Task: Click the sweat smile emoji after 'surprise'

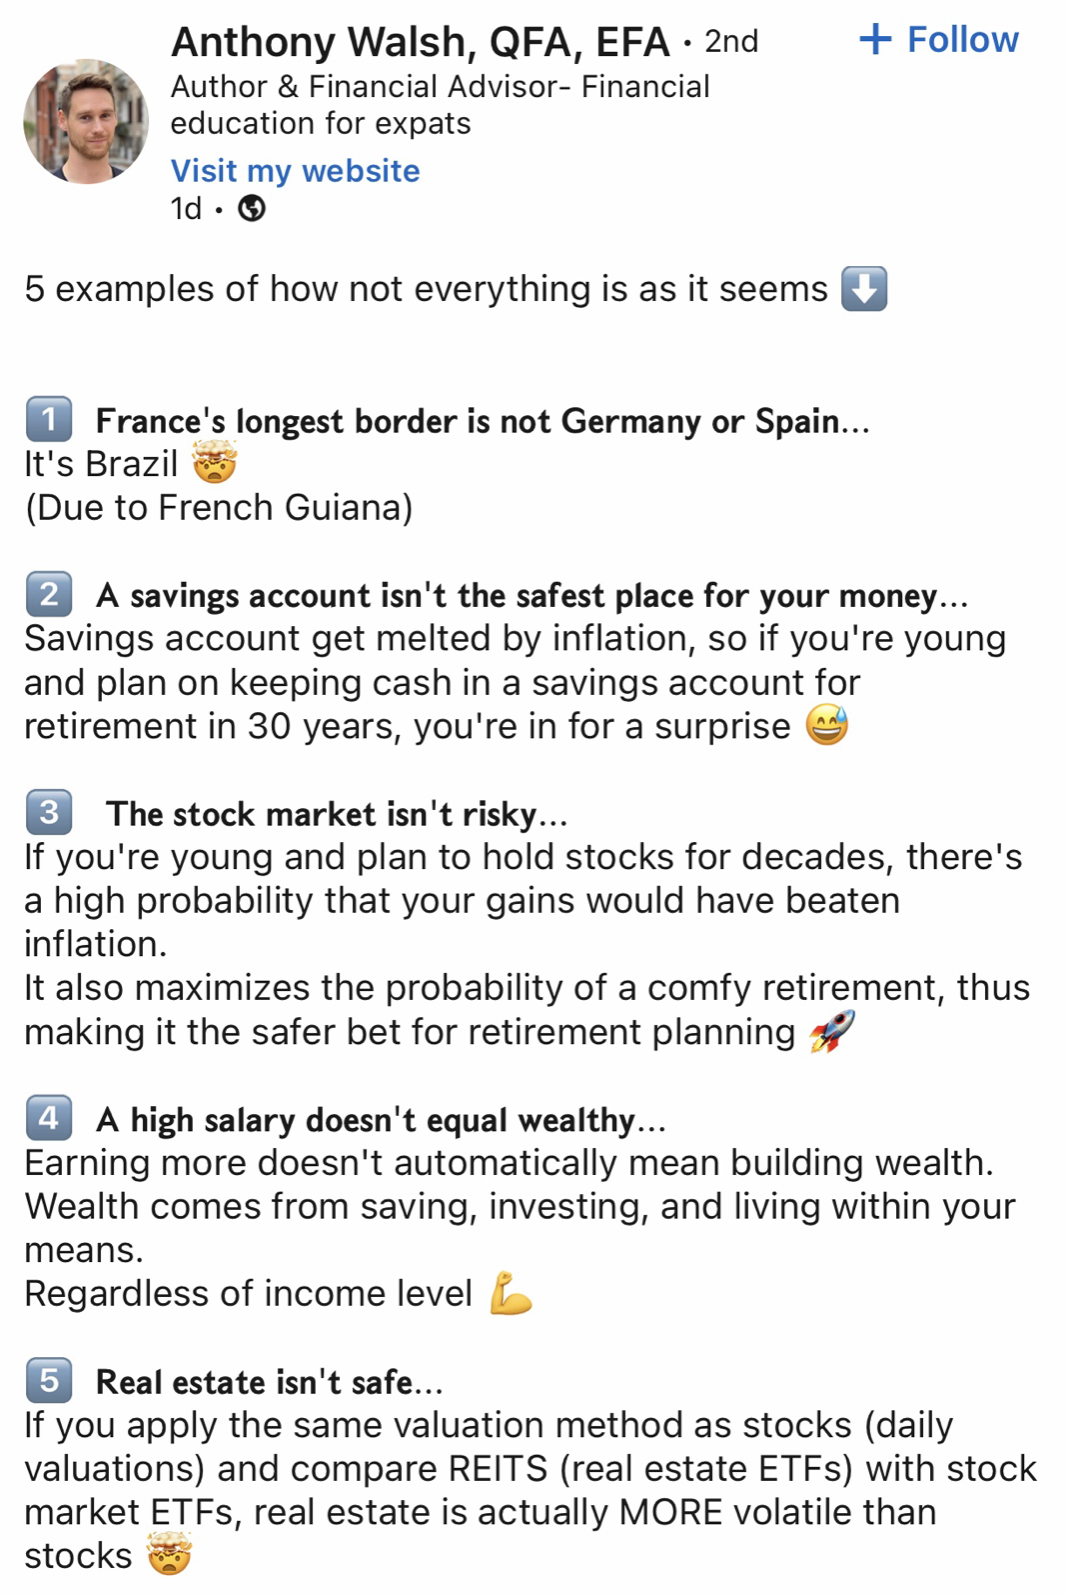Action: click(x=827, y=726)
